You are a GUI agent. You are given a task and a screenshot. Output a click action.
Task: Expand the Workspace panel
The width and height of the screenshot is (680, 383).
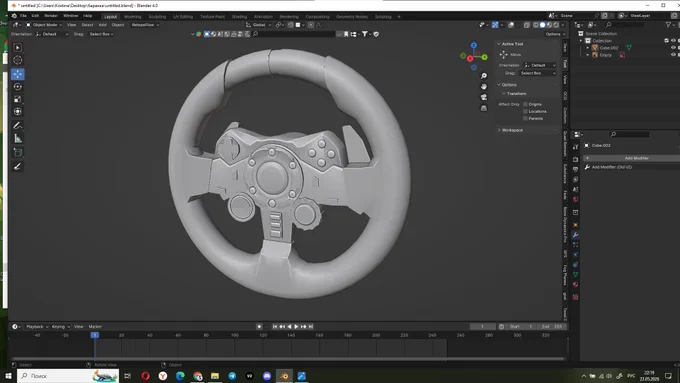pos(499,130)
